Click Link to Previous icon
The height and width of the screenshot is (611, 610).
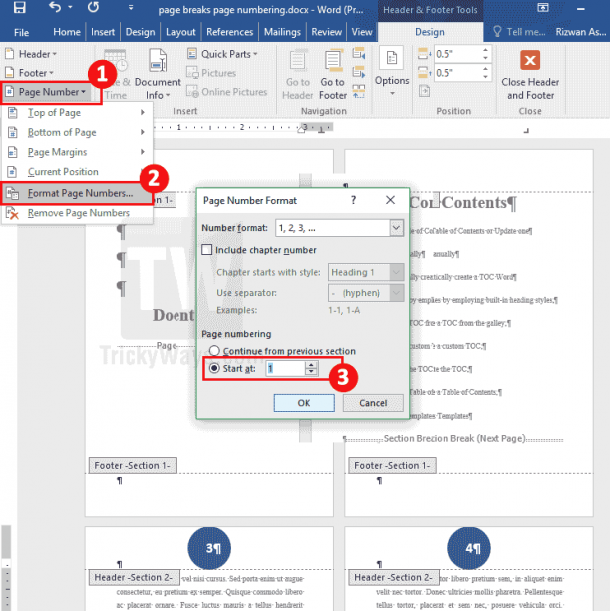tap(359, 92)
